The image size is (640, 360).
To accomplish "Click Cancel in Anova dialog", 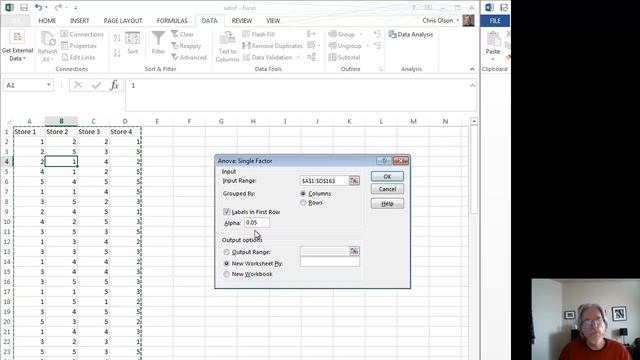I will pyautogui.click(x=387, y=189).
